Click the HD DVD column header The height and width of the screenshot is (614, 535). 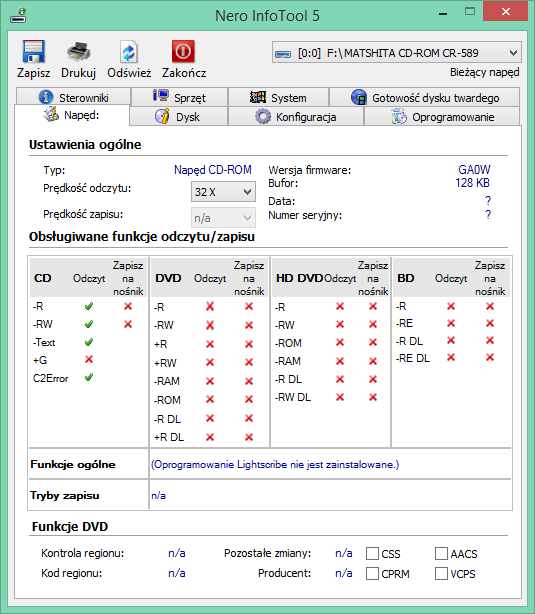pyautogui.click(x=299, y=278)
